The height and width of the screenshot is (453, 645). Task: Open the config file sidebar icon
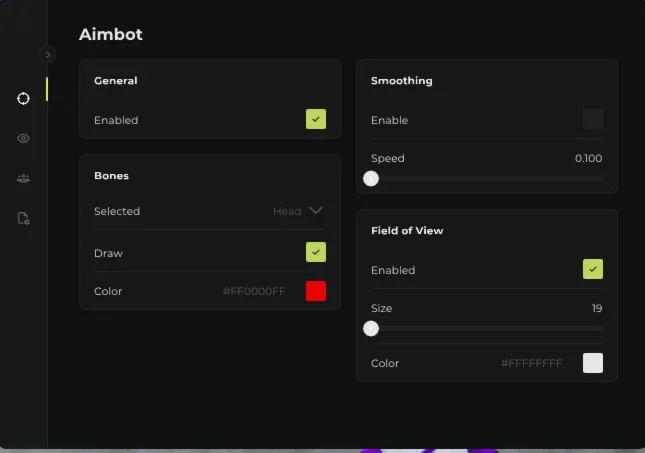click(23, 218)
